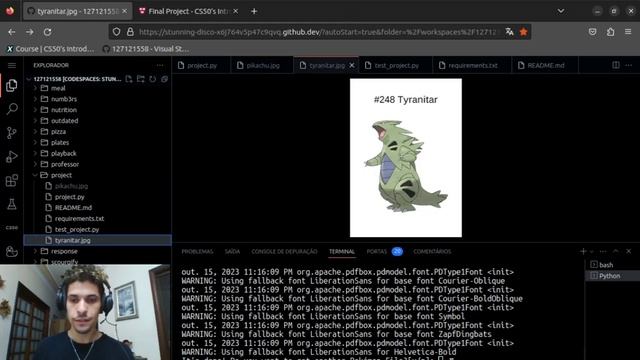Open the COMENTÁRIOS panel tab

(x=432, y=252)
